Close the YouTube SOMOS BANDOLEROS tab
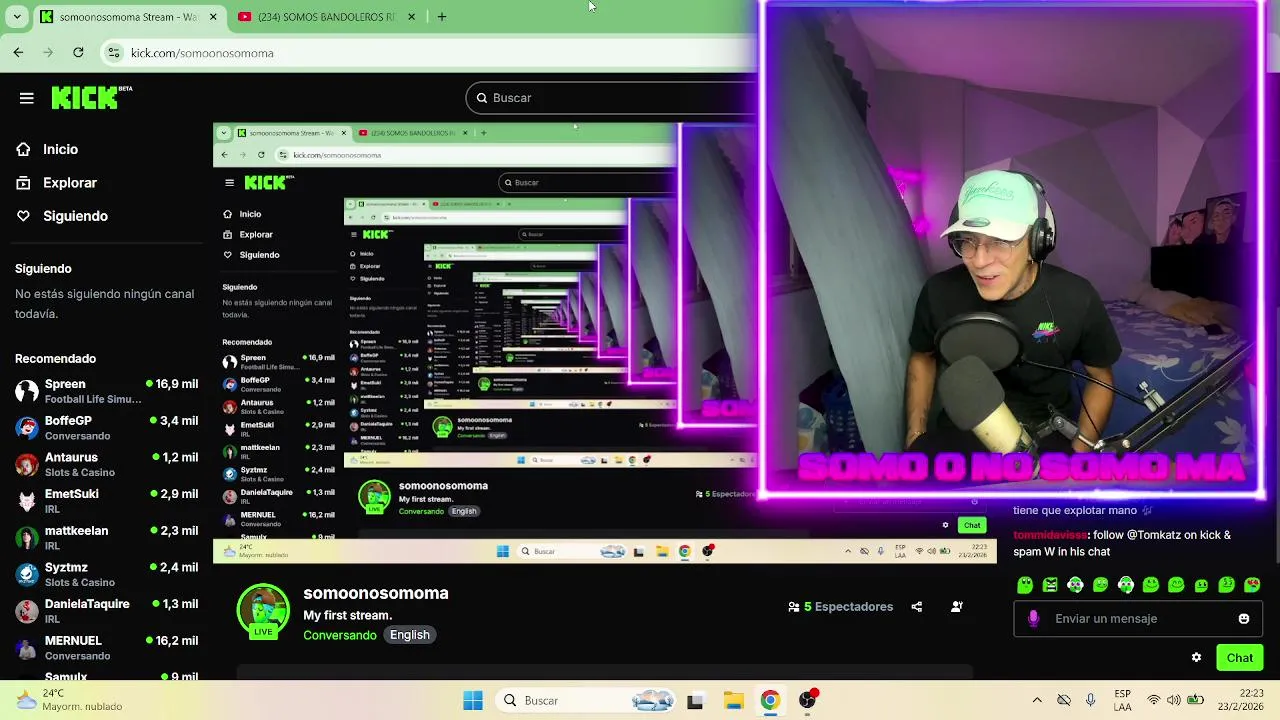Screen dimensions: 1280x720 click(411, 17)
